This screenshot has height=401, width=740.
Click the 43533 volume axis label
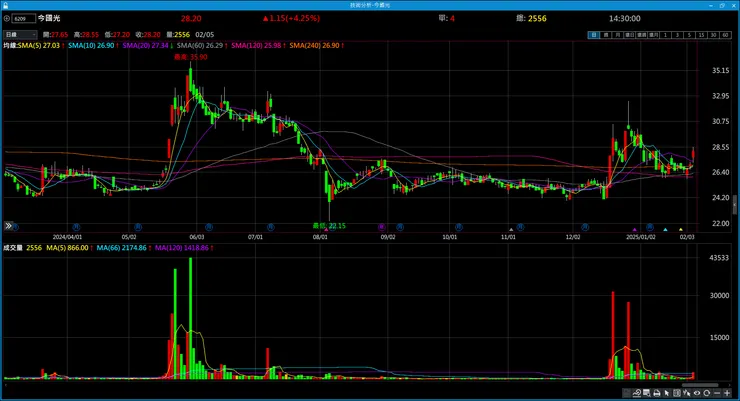click(719, 258)
